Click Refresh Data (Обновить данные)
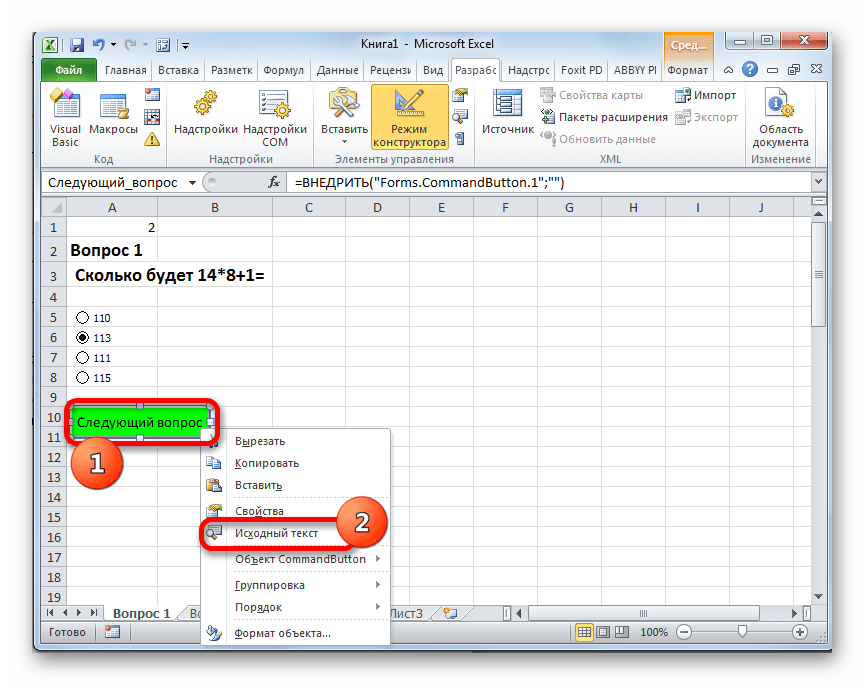This screenshot has width=864, height=685. (598, 139)
